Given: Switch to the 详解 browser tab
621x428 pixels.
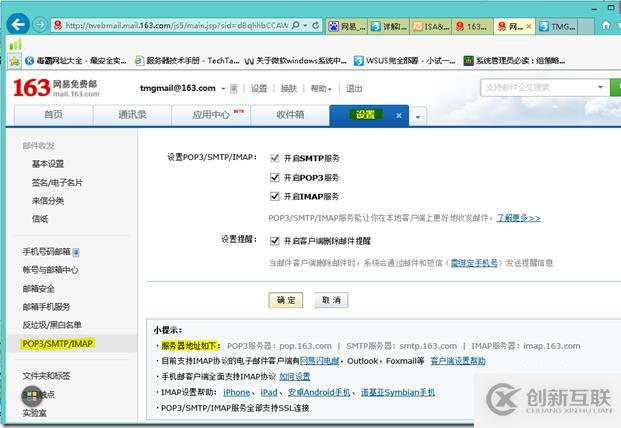Looking at the screenshot, I should pos(389,27).
